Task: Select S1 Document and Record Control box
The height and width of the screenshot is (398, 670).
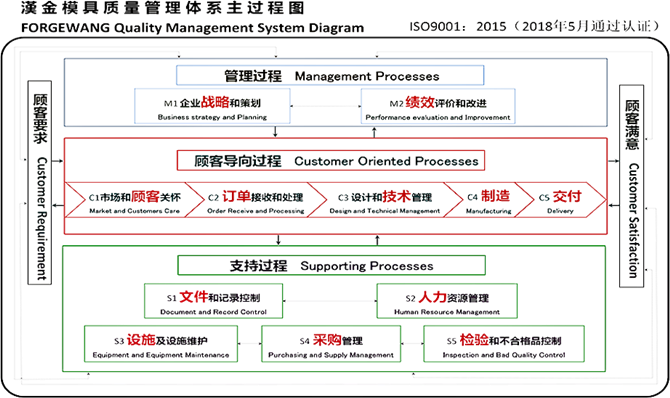Action: click(214, 301)
